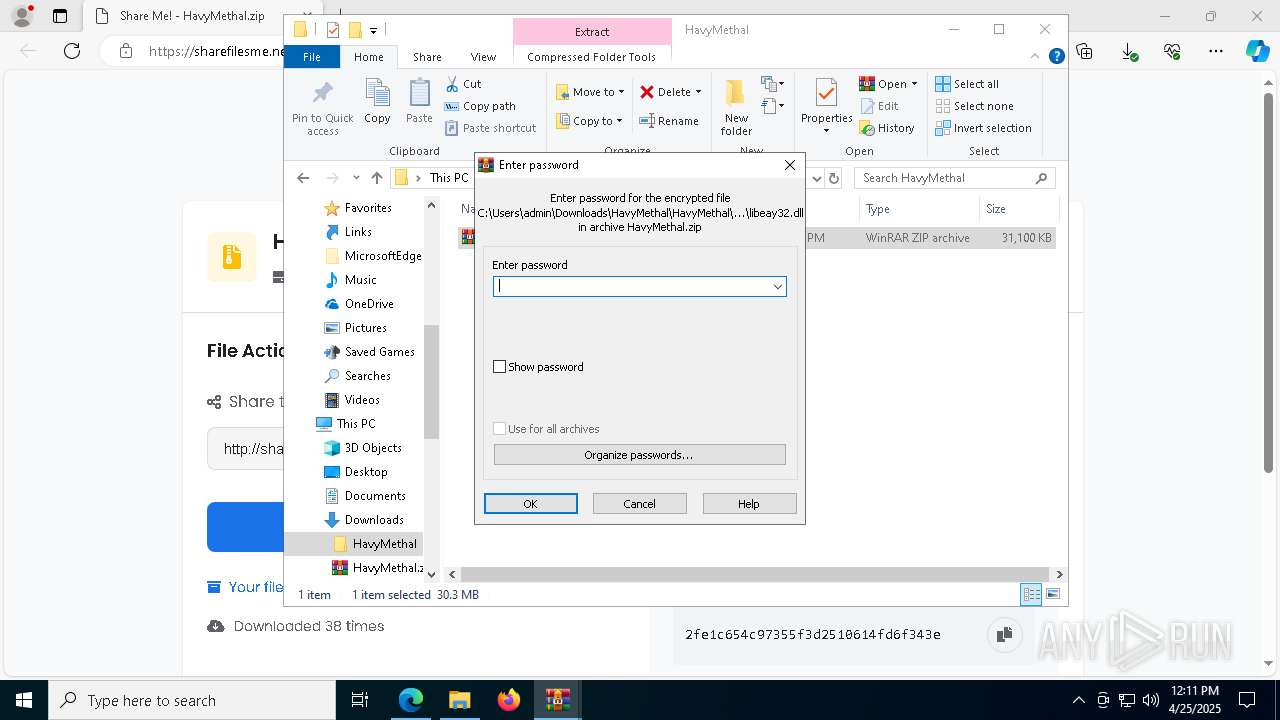Open the Delete dropdown arrow

tap(698, 92)
